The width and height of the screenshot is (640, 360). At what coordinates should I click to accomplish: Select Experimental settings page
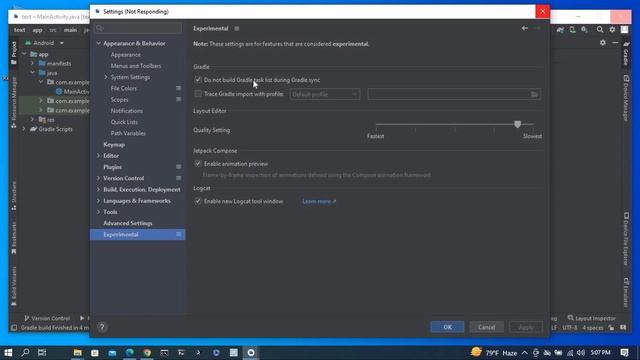click(x=138, y=234)
